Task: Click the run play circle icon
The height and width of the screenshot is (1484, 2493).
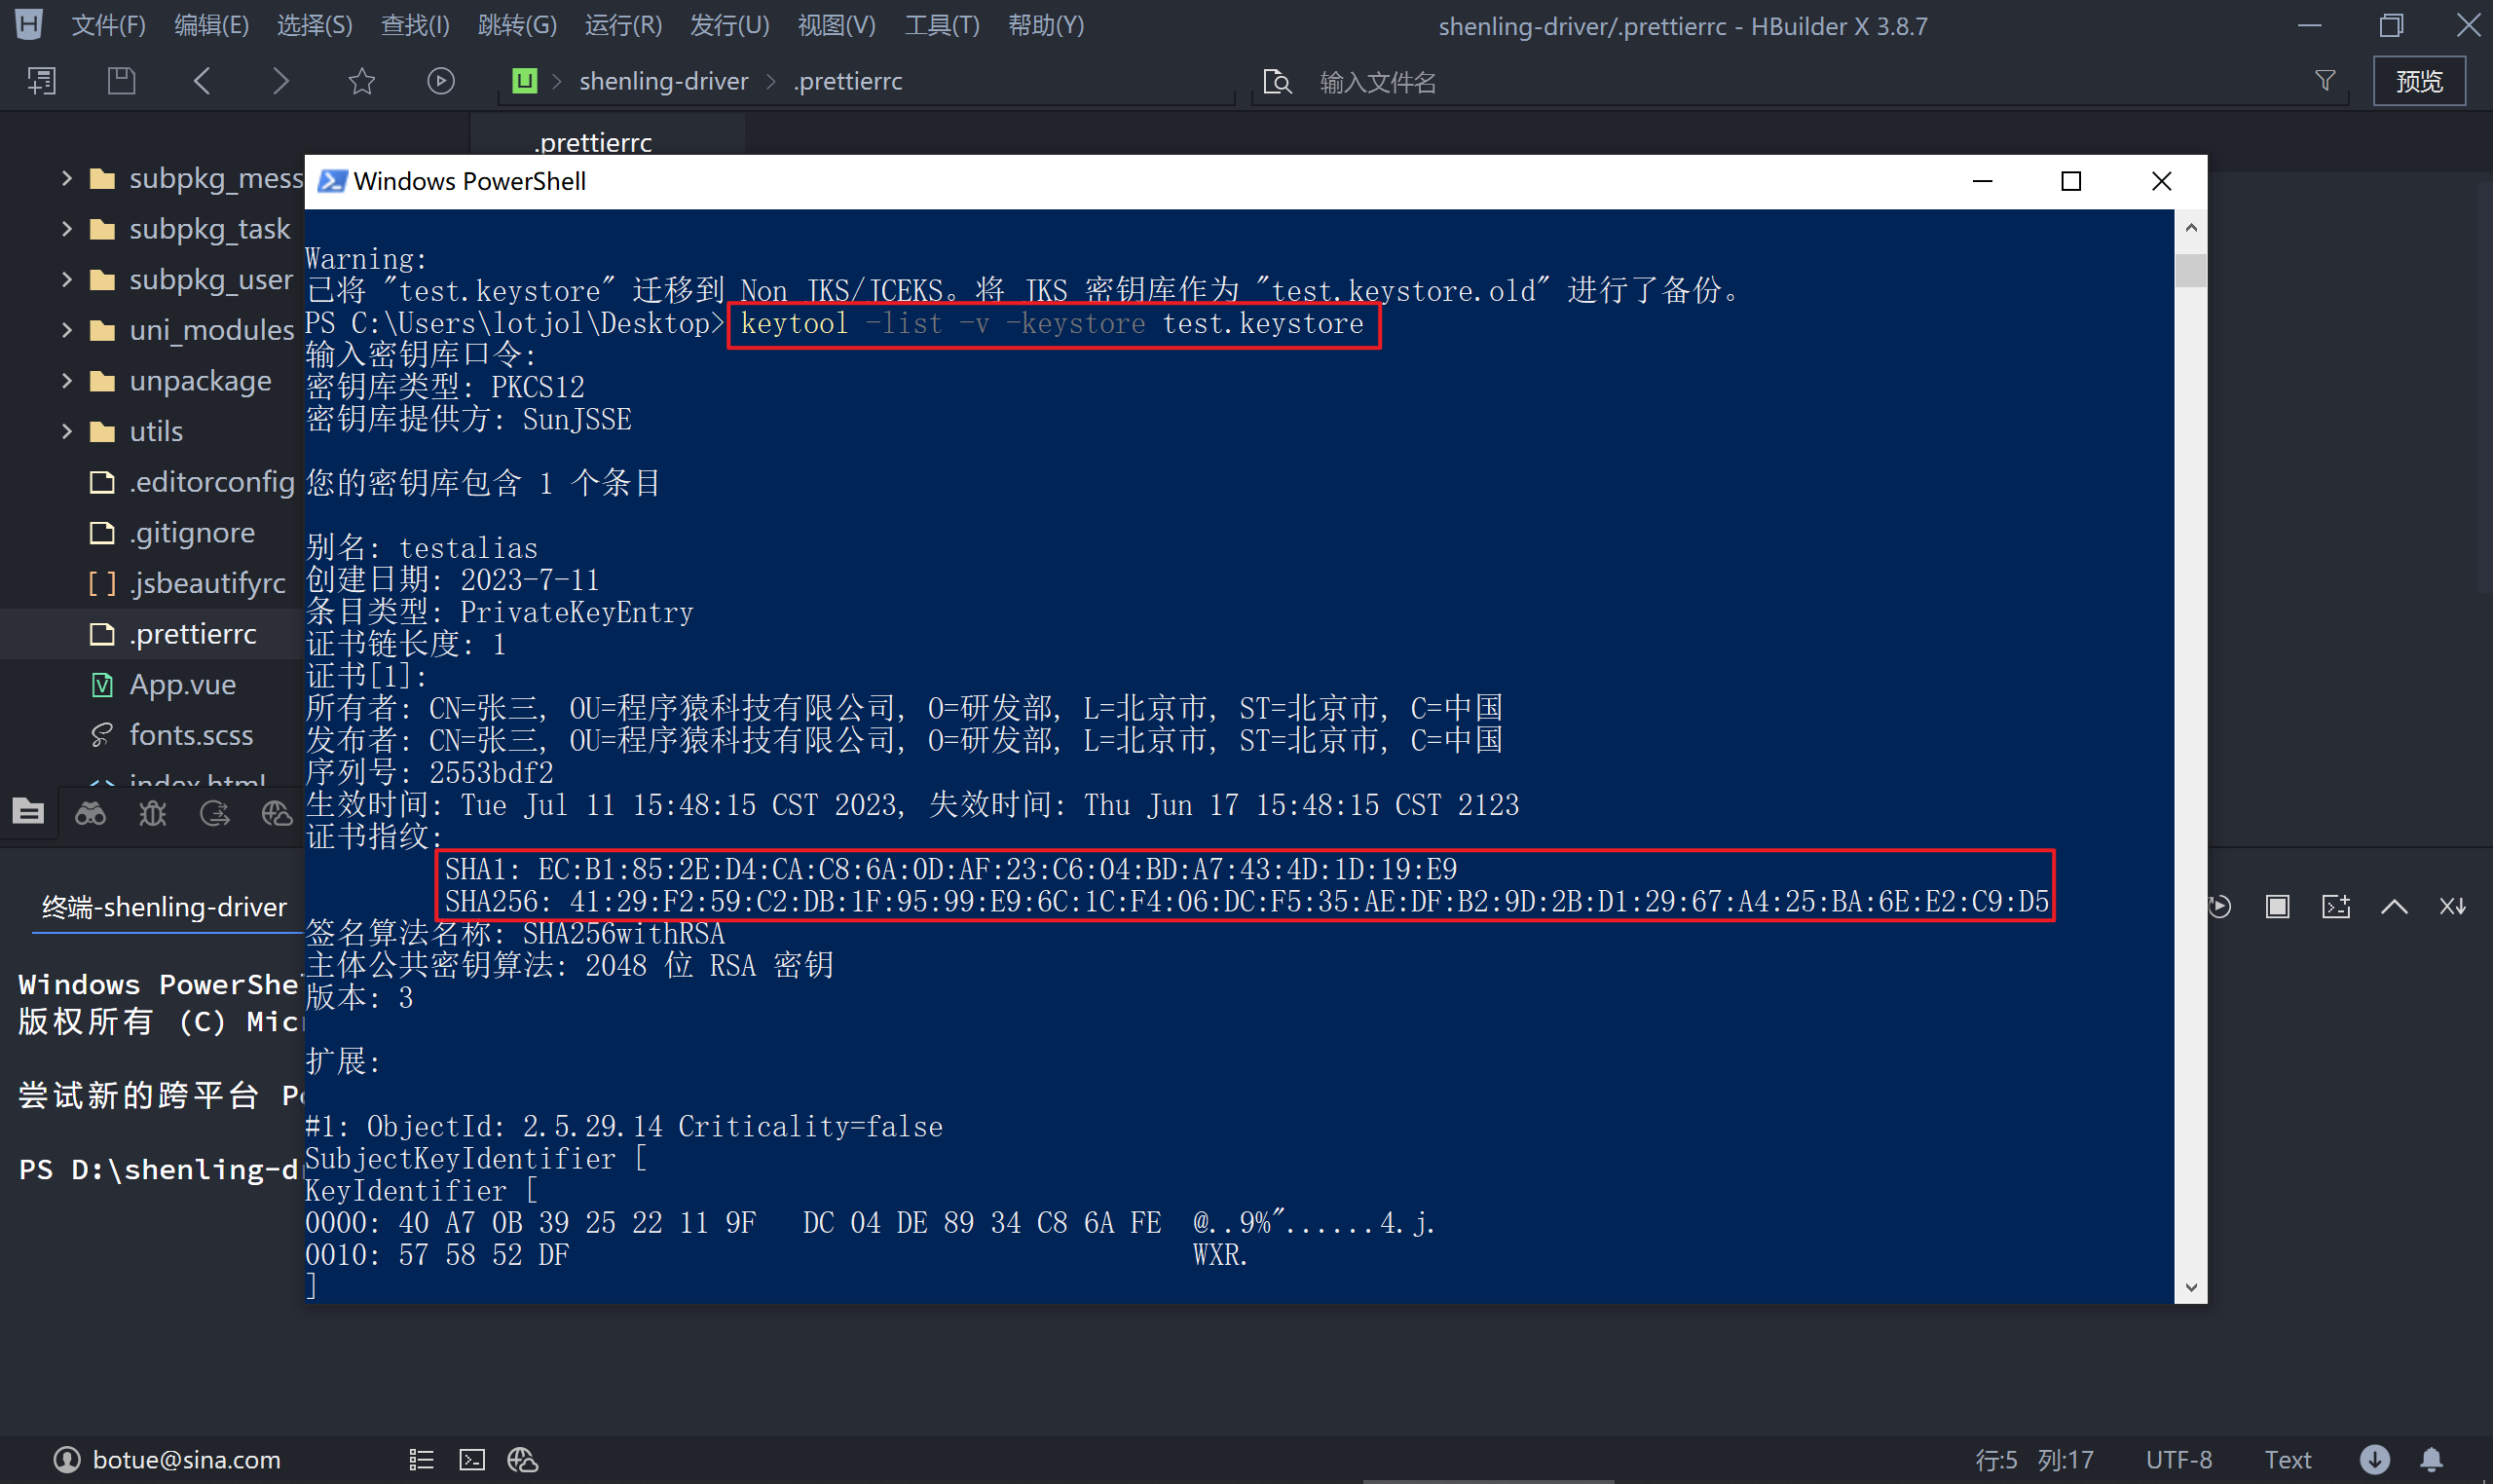Action: (440, 81)
